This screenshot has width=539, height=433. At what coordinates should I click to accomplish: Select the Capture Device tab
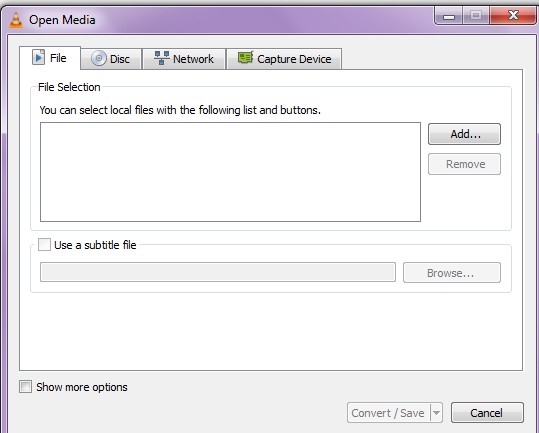(284, 59)
